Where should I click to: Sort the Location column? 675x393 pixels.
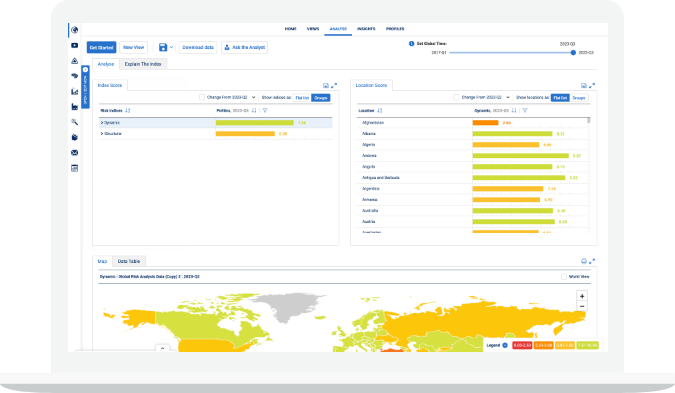[379, 111]
